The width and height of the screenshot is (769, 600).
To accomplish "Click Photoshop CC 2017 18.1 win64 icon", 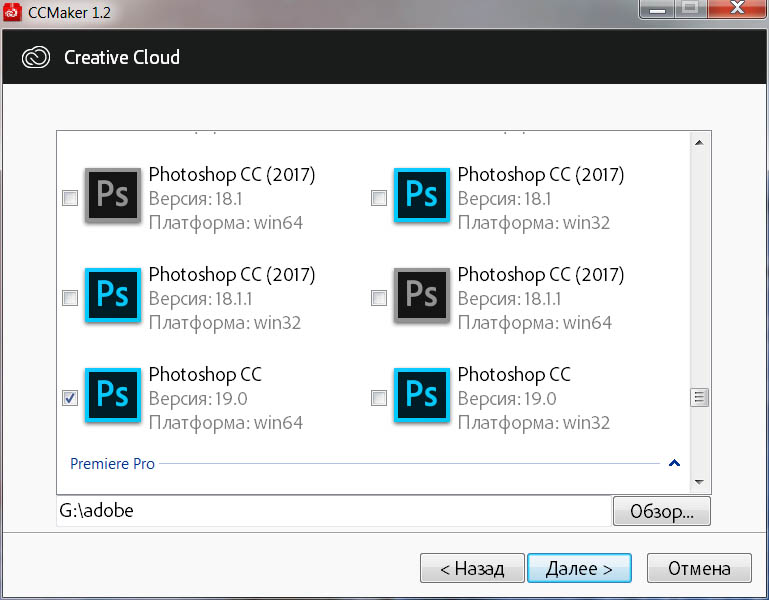I will pyautogui.click(x=113, y=194).
